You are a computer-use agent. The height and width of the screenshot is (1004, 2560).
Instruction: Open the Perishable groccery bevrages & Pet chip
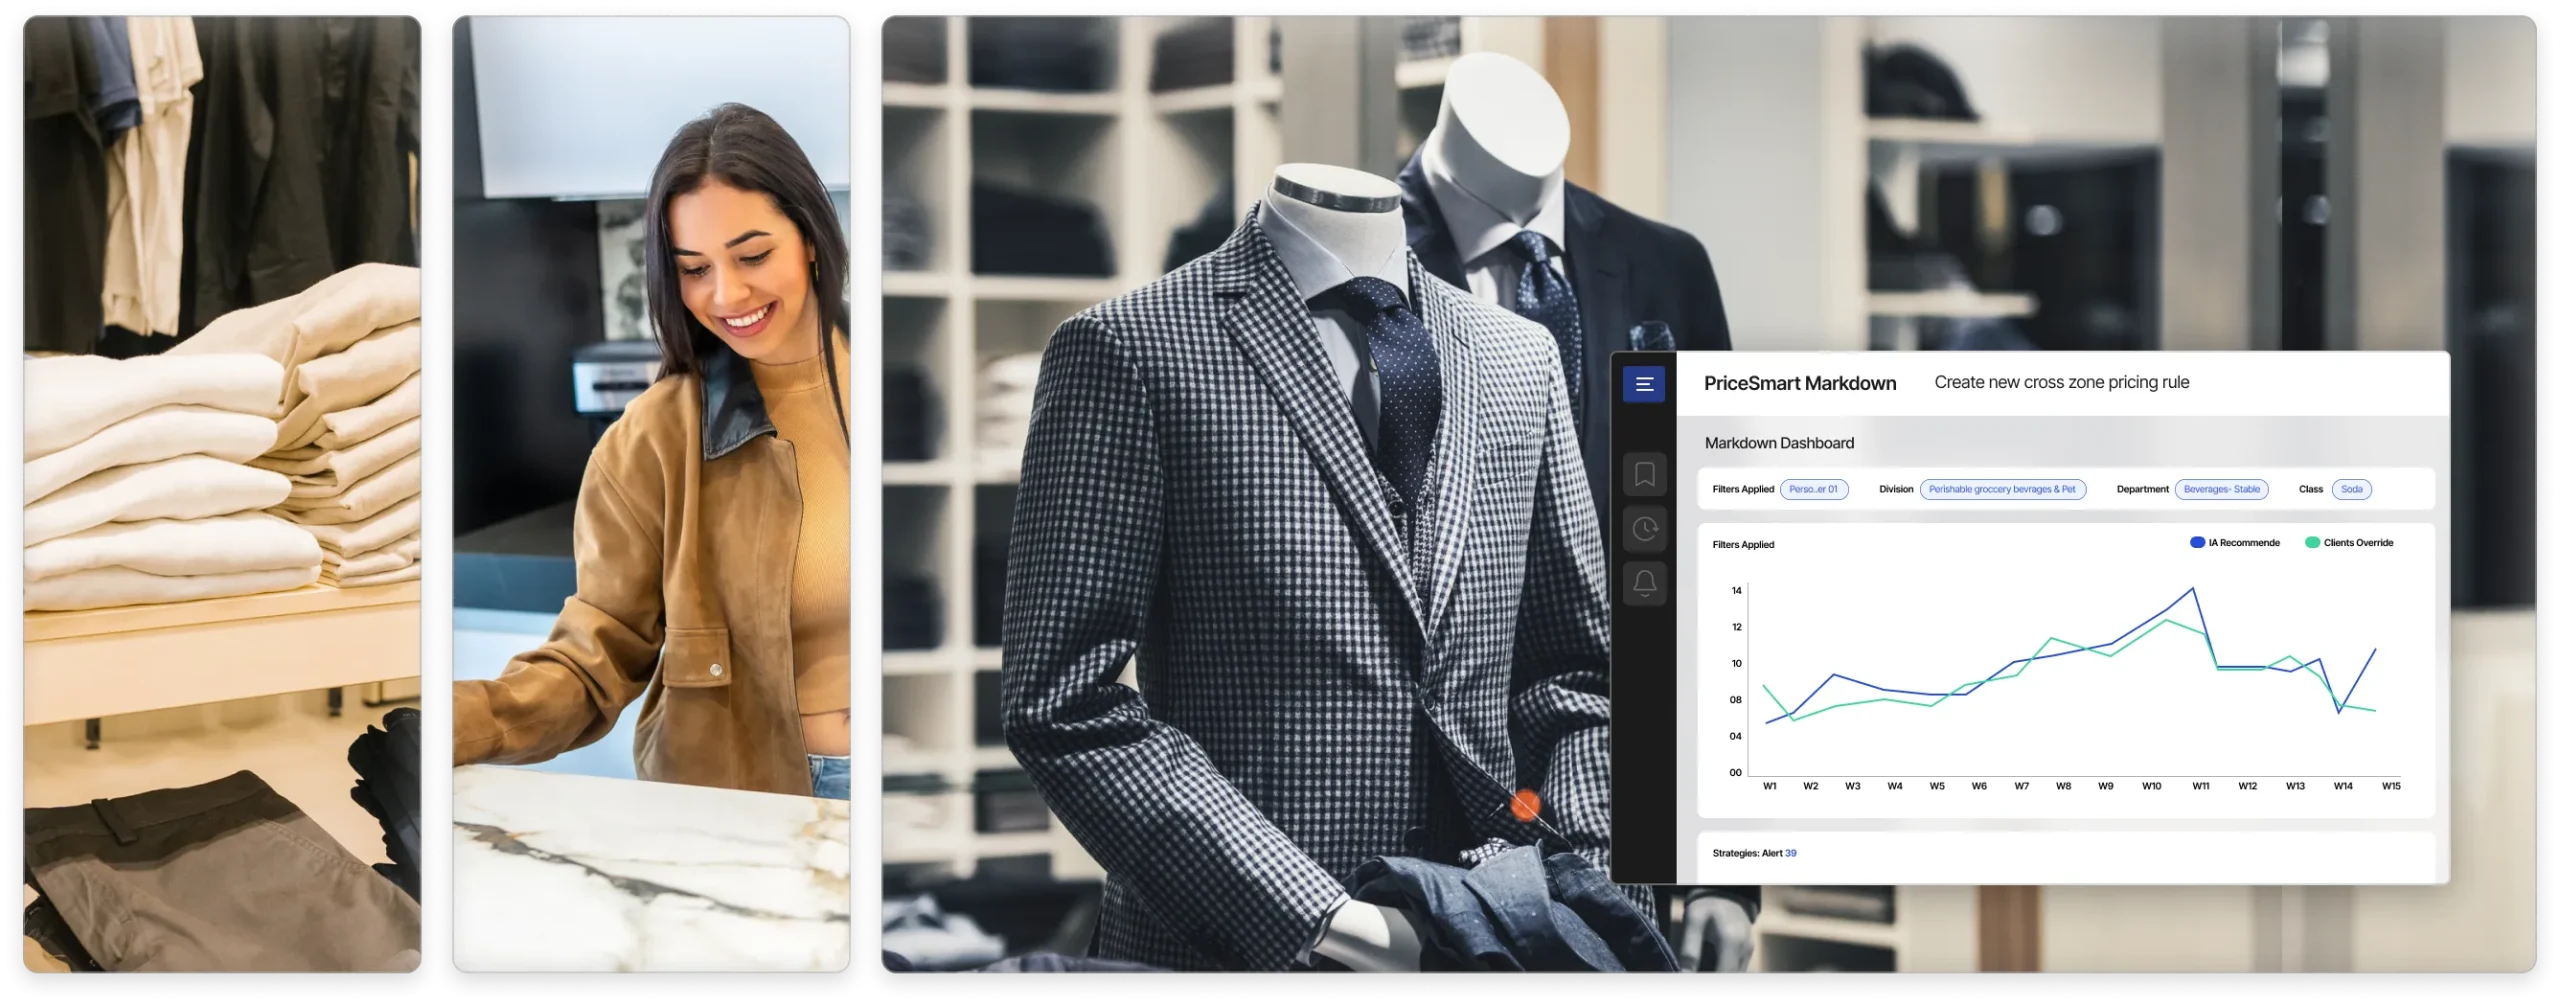pyautogui.click(x=2002, y=489)
